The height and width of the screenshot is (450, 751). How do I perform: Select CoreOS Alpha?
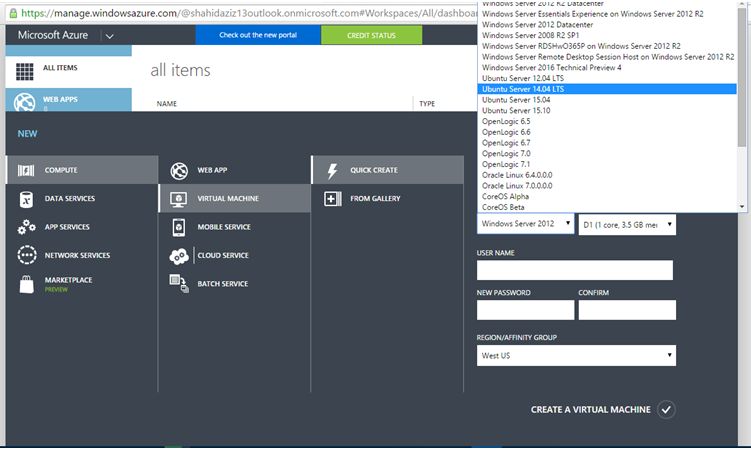pyautogui.click(x=607, y=196)
